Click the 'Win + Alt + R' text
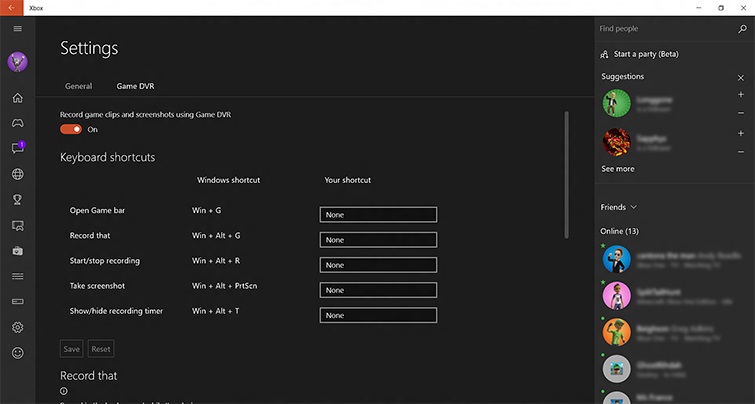The height and width of the screenshot is (404, 755). point(216,261)
